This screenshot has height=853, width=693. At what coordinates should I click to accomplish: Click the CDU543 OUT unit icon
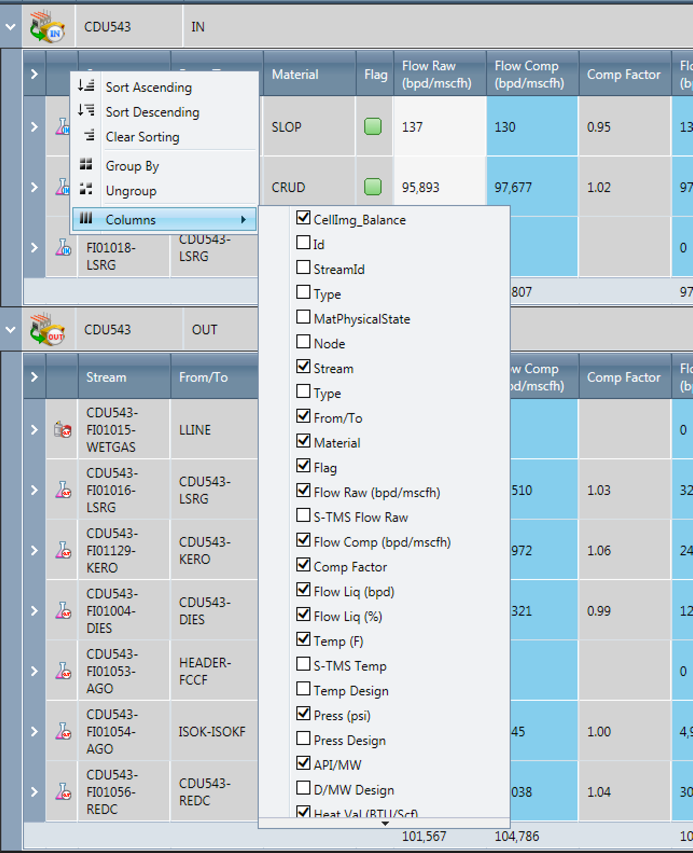point(46,330)
